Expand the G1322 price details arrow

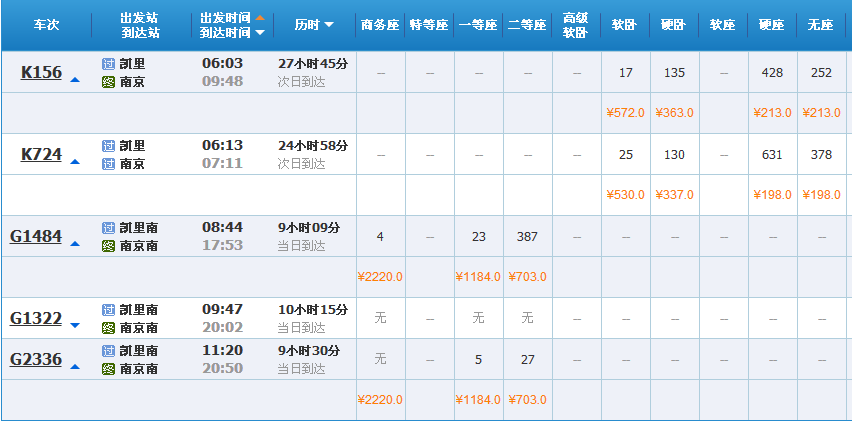pyautogui.click(x=75, y=325)
